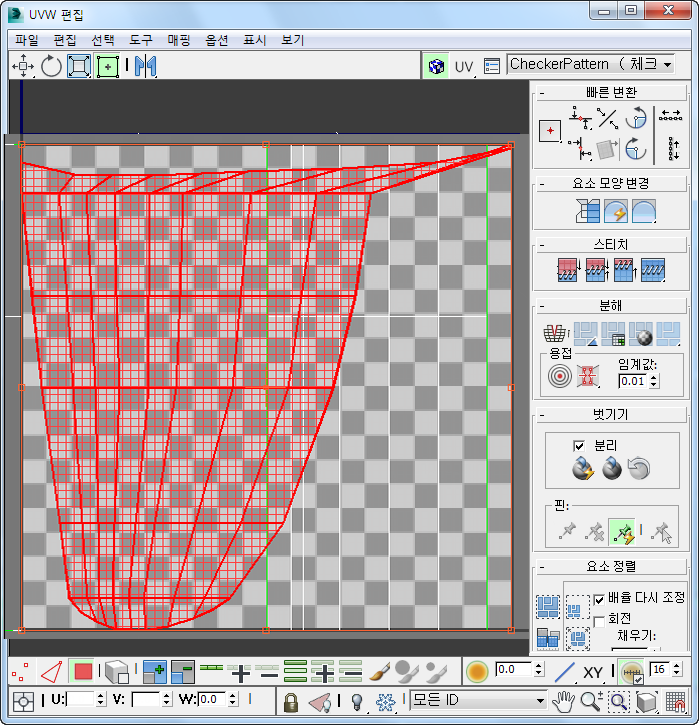Toggle the 분리 checkbox
The height and width of the screenshot is (725, 699).
click(x=579, y=446)
